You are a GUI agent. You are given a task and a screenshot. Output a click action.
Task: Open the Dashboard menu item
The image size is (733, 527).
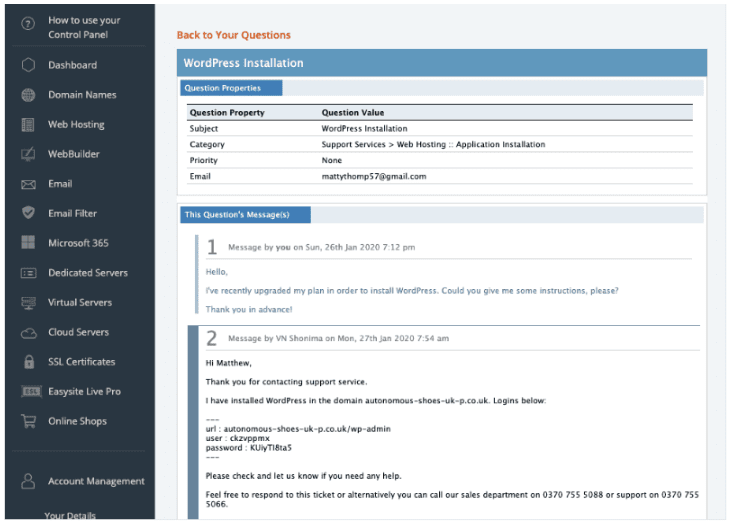pos(72,65)
